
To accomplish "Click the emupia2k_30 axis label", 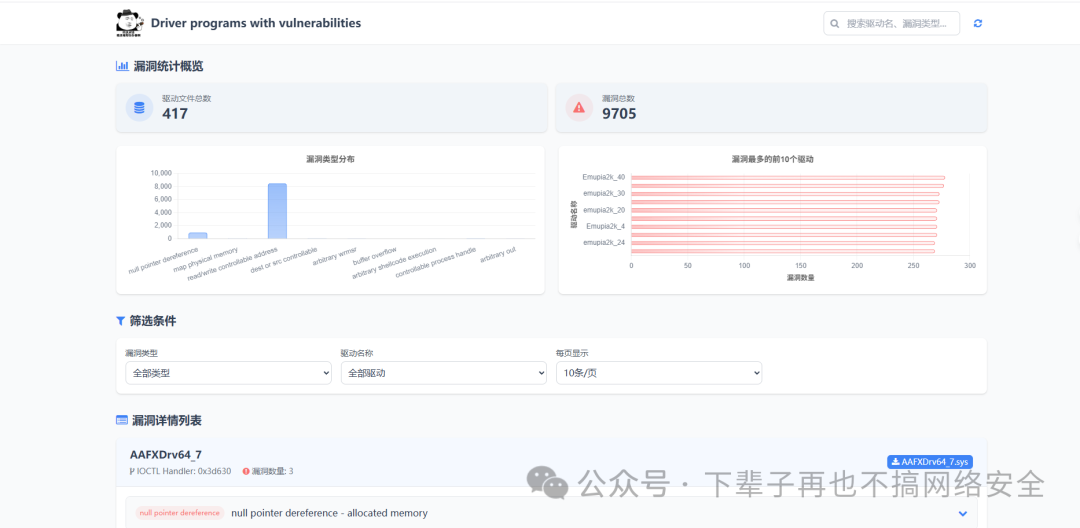I will [x=604, y=193].
